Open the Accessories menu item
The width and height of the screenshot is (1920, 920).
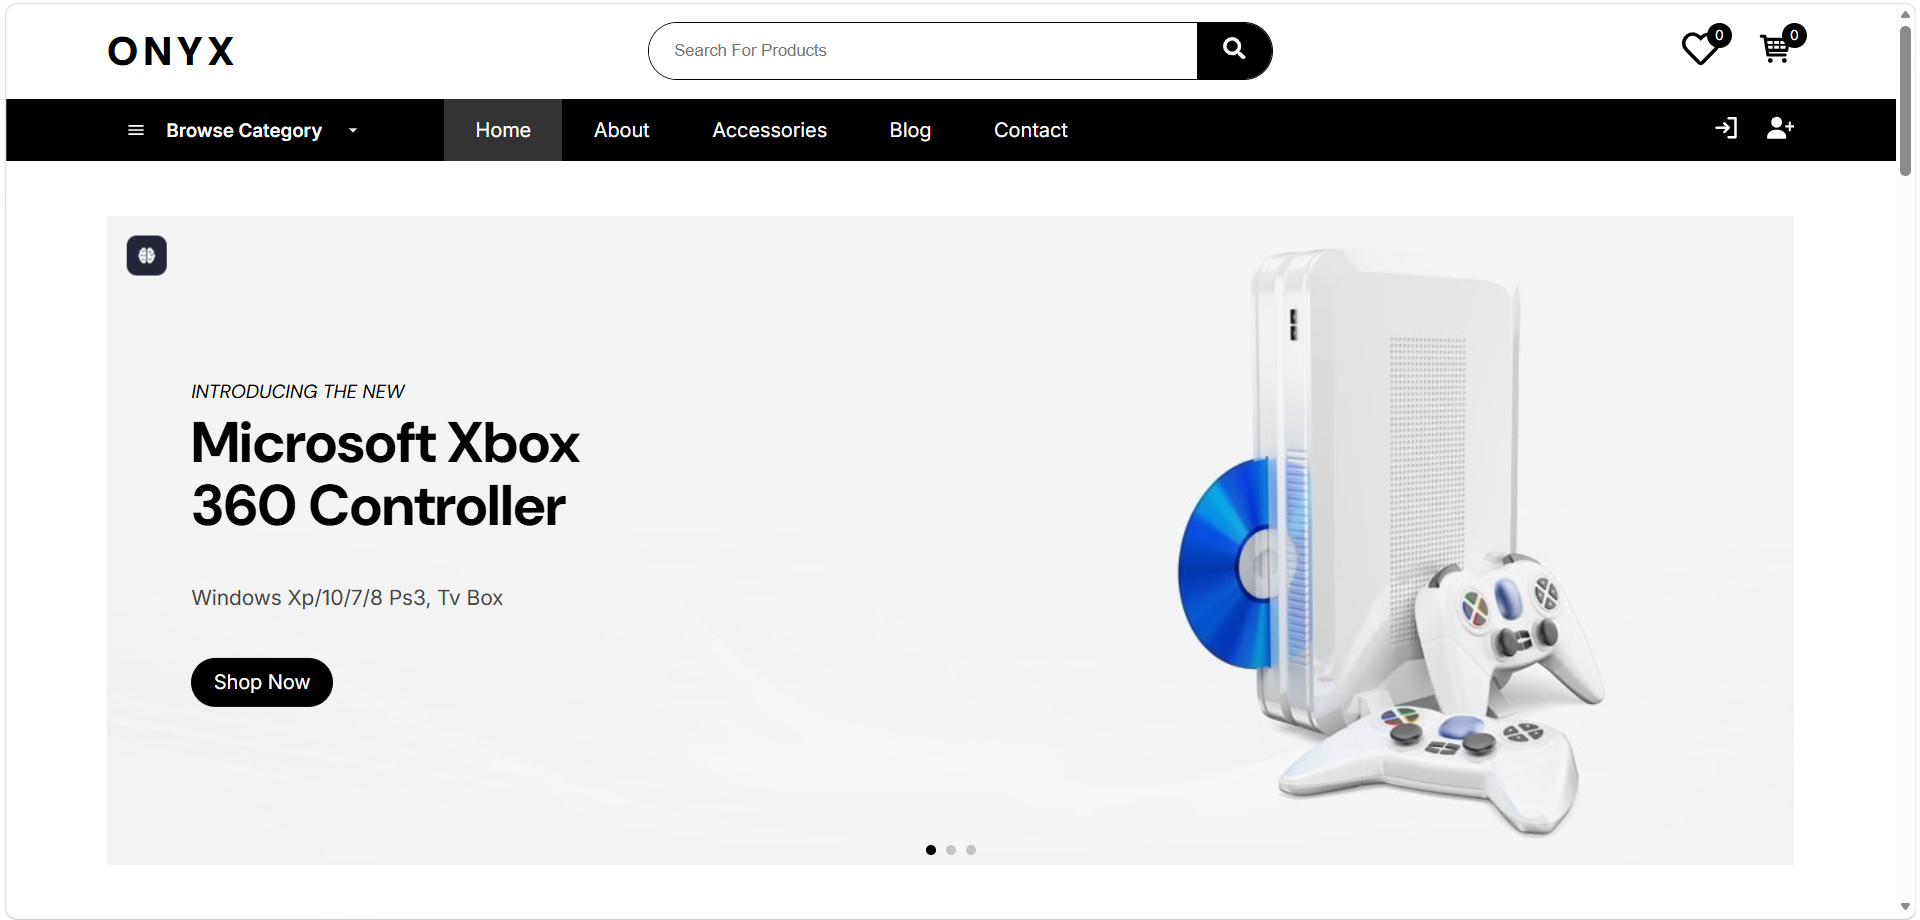[x=769, y=130]
